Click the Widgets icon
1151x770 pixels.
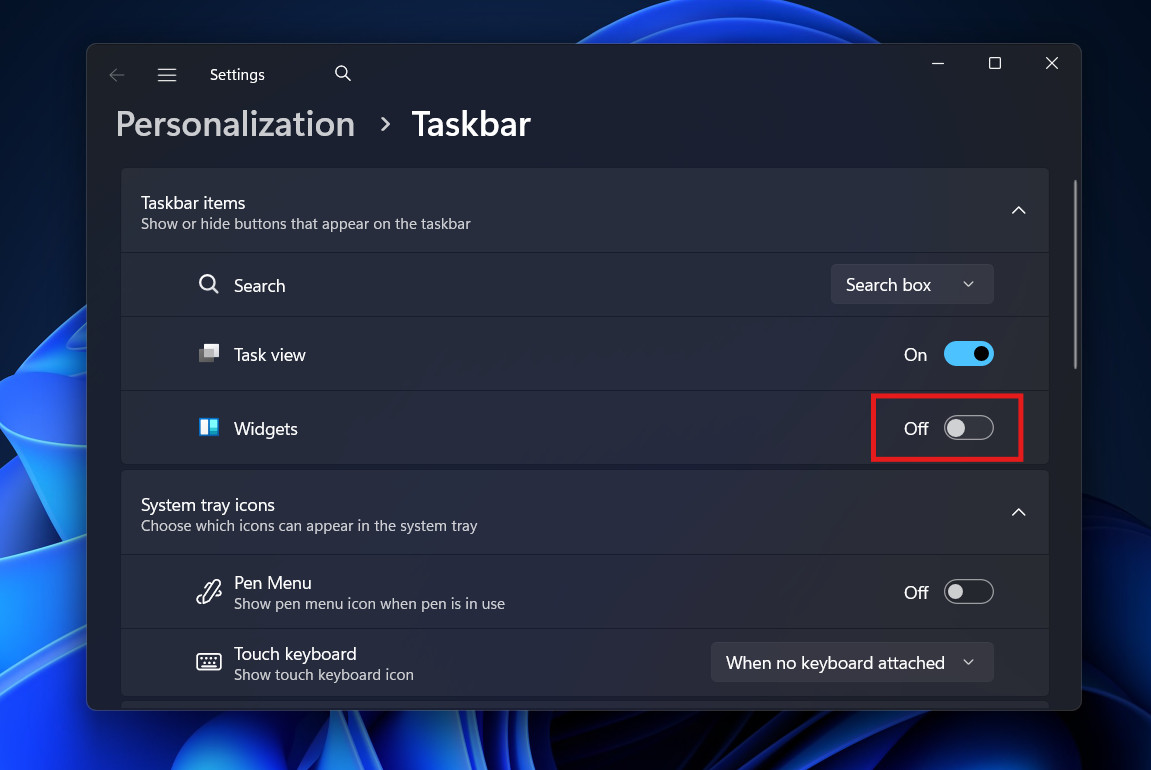click(209, 427)
